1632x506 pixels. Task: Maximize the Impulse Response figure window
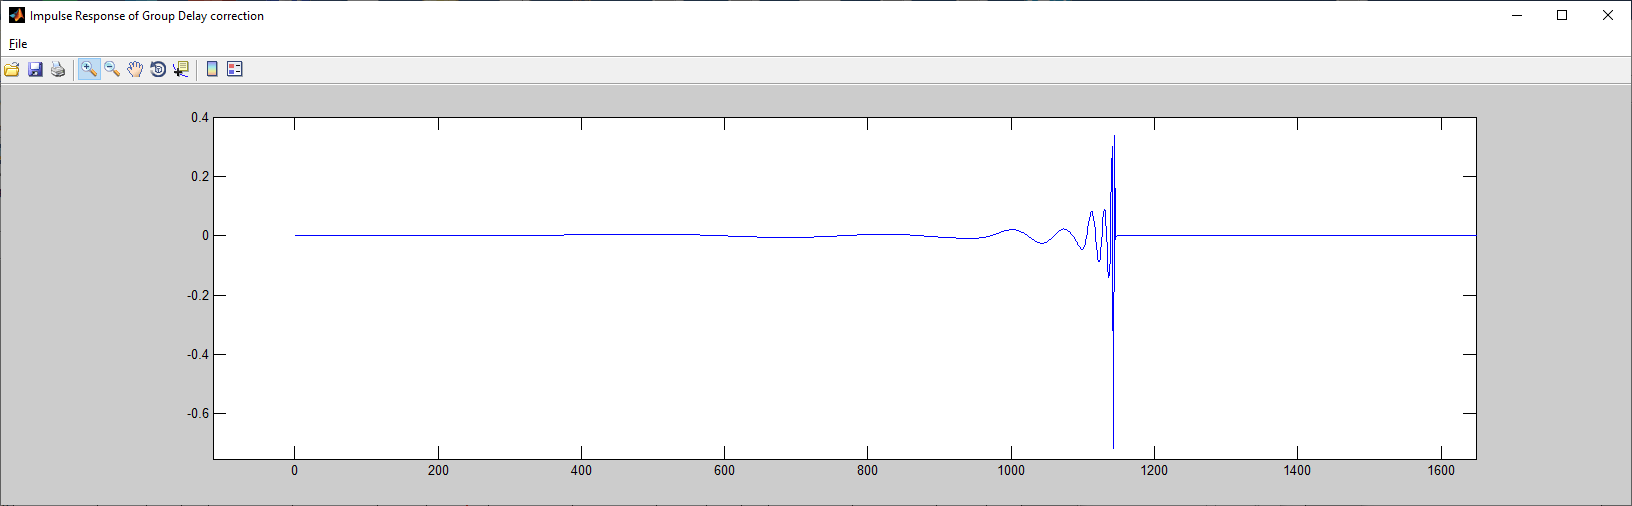pyautogui.click(x=1562, y=15)
